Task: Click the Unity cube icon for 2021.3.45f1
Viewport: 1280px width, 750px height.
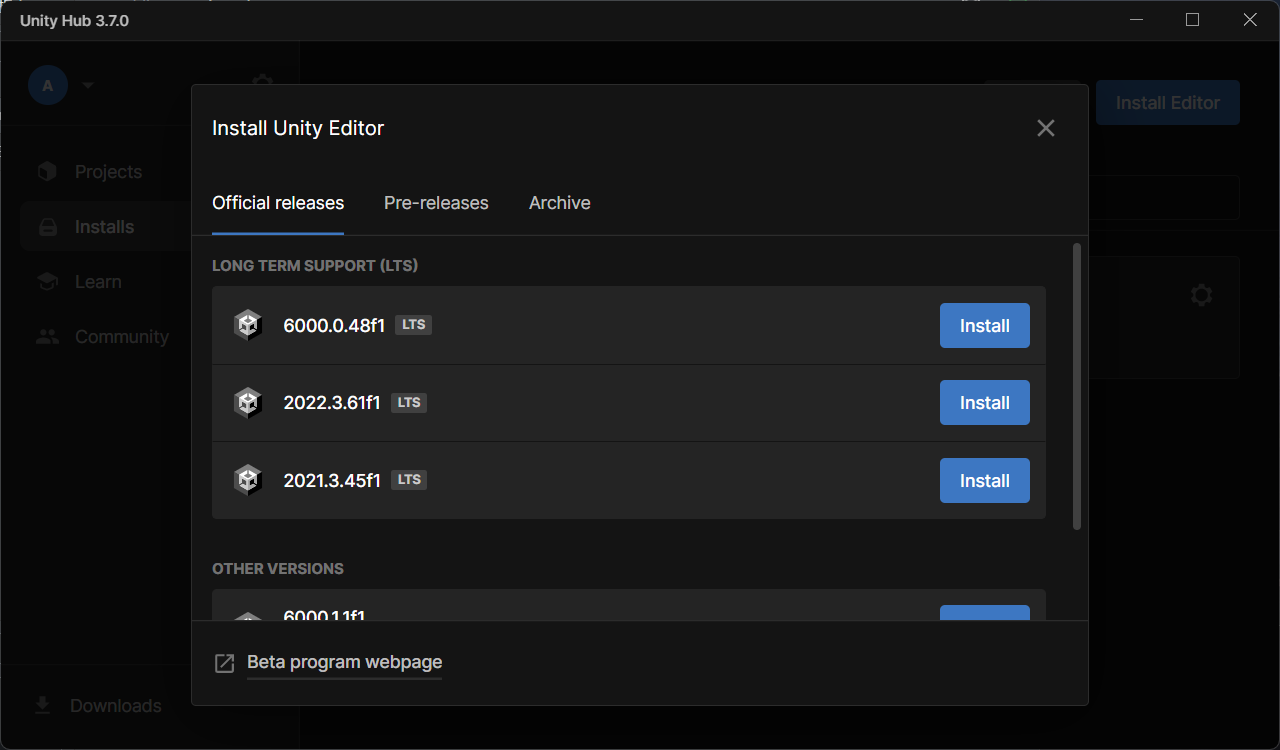Action: 247,481
